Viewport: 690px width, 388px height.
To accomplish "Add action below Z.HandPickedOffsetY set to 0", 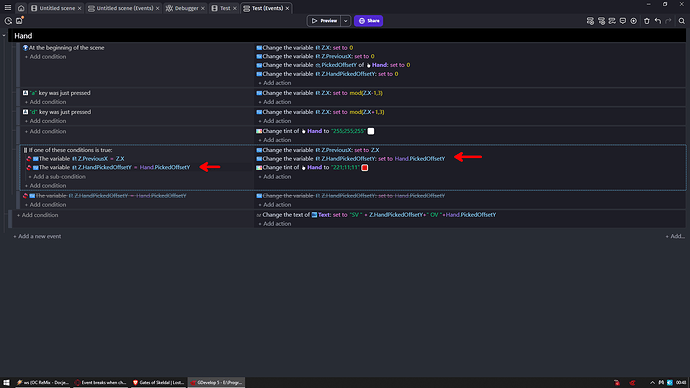I will click(x=275, y=83).
